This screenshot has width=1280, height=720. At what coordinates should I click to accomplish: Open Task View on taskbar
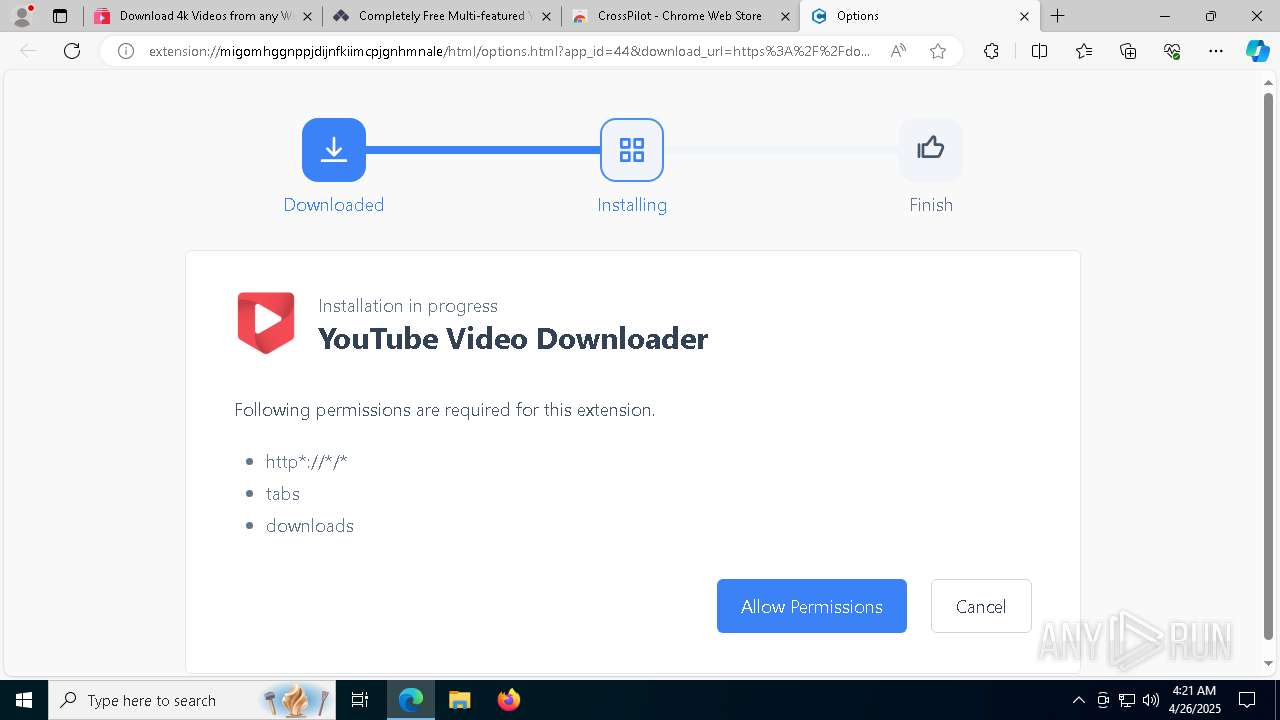click(x=360, y=700)
